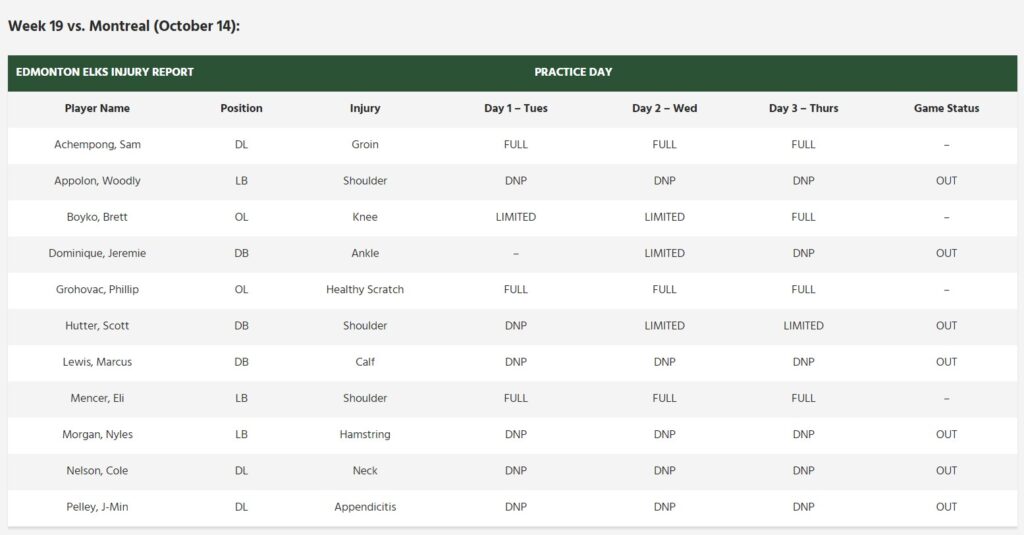Select the Achempong, Sam player name
The width and height of the screenshot is (1024, 535).
point(97,144)
